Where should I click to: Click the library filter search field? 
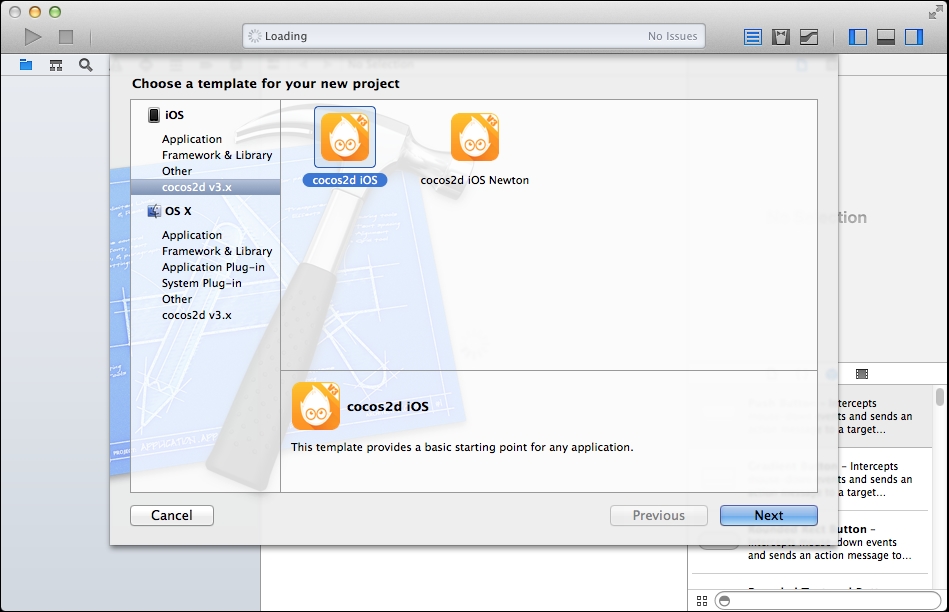tap(827, 601)
